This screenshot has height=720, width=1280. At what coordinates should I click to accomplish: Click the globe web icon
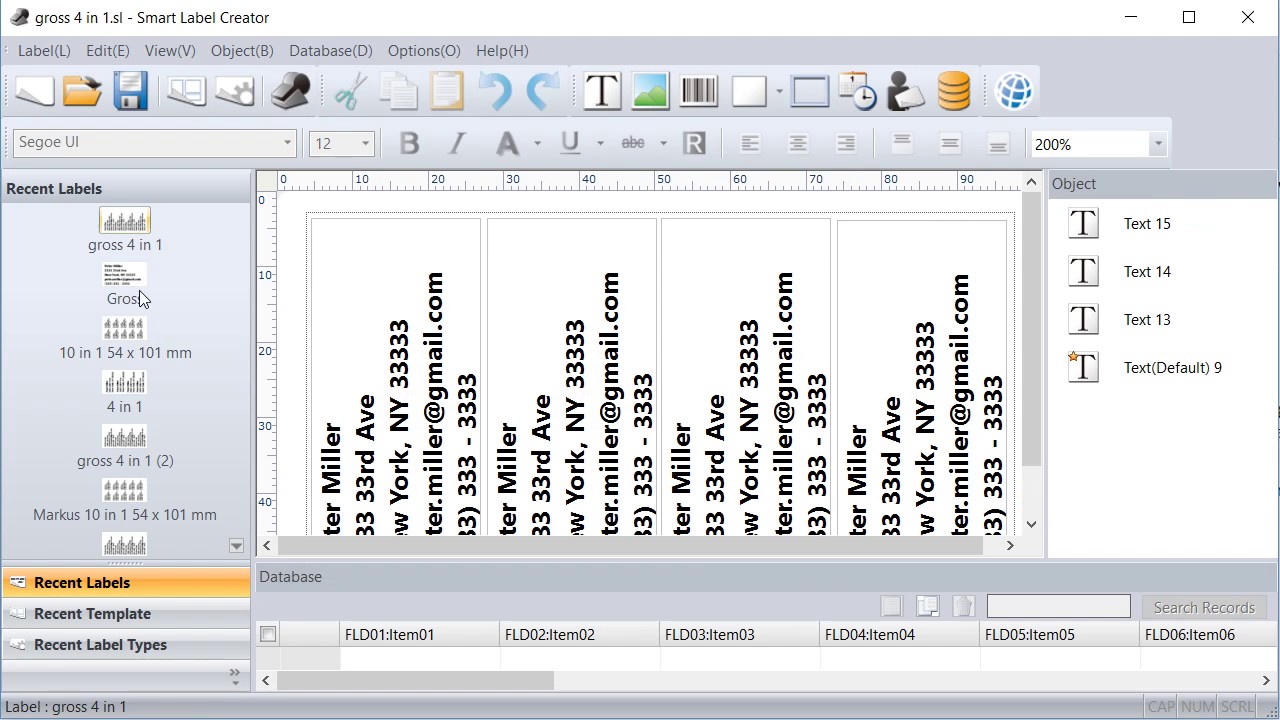pos(1014,91)
